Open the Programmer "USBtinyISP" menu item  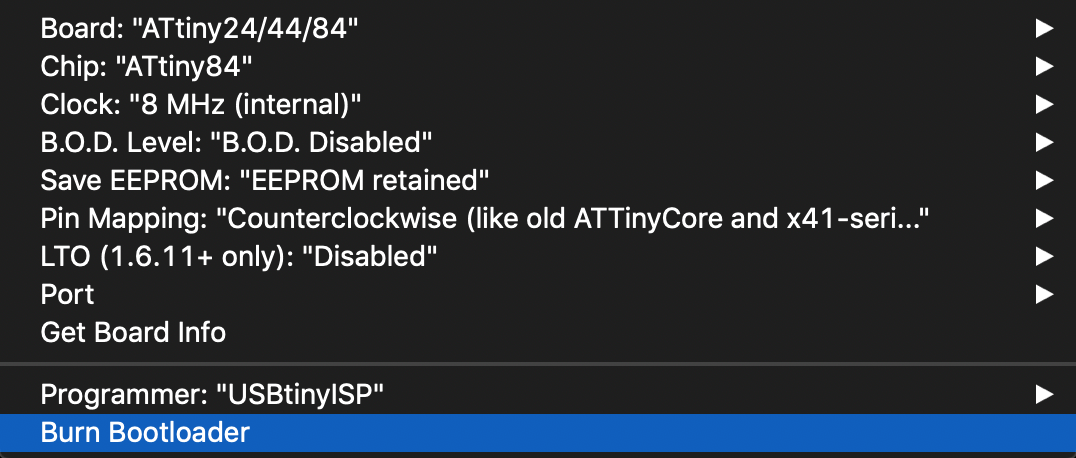(213, 394)
